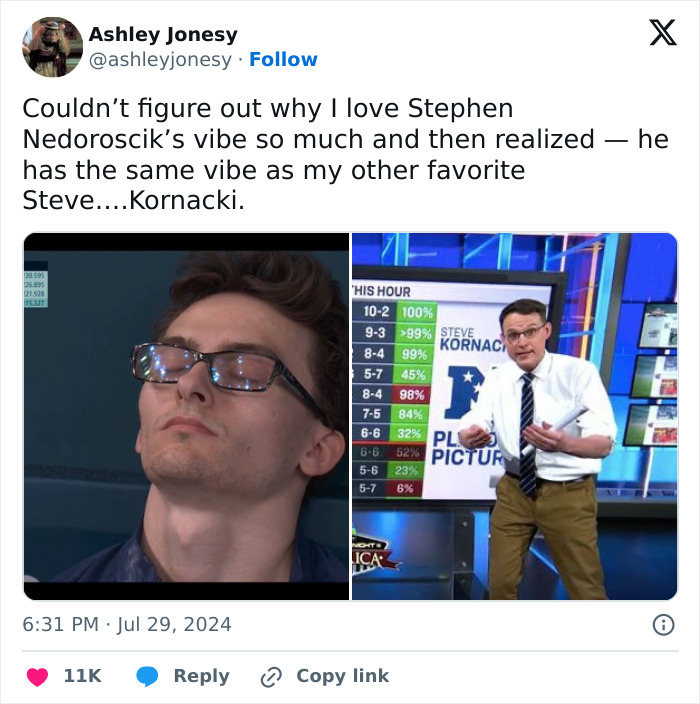The image size is (700, 704).
Task: Follow the @ashleyjonesy account
Action: tap(283, 59)
